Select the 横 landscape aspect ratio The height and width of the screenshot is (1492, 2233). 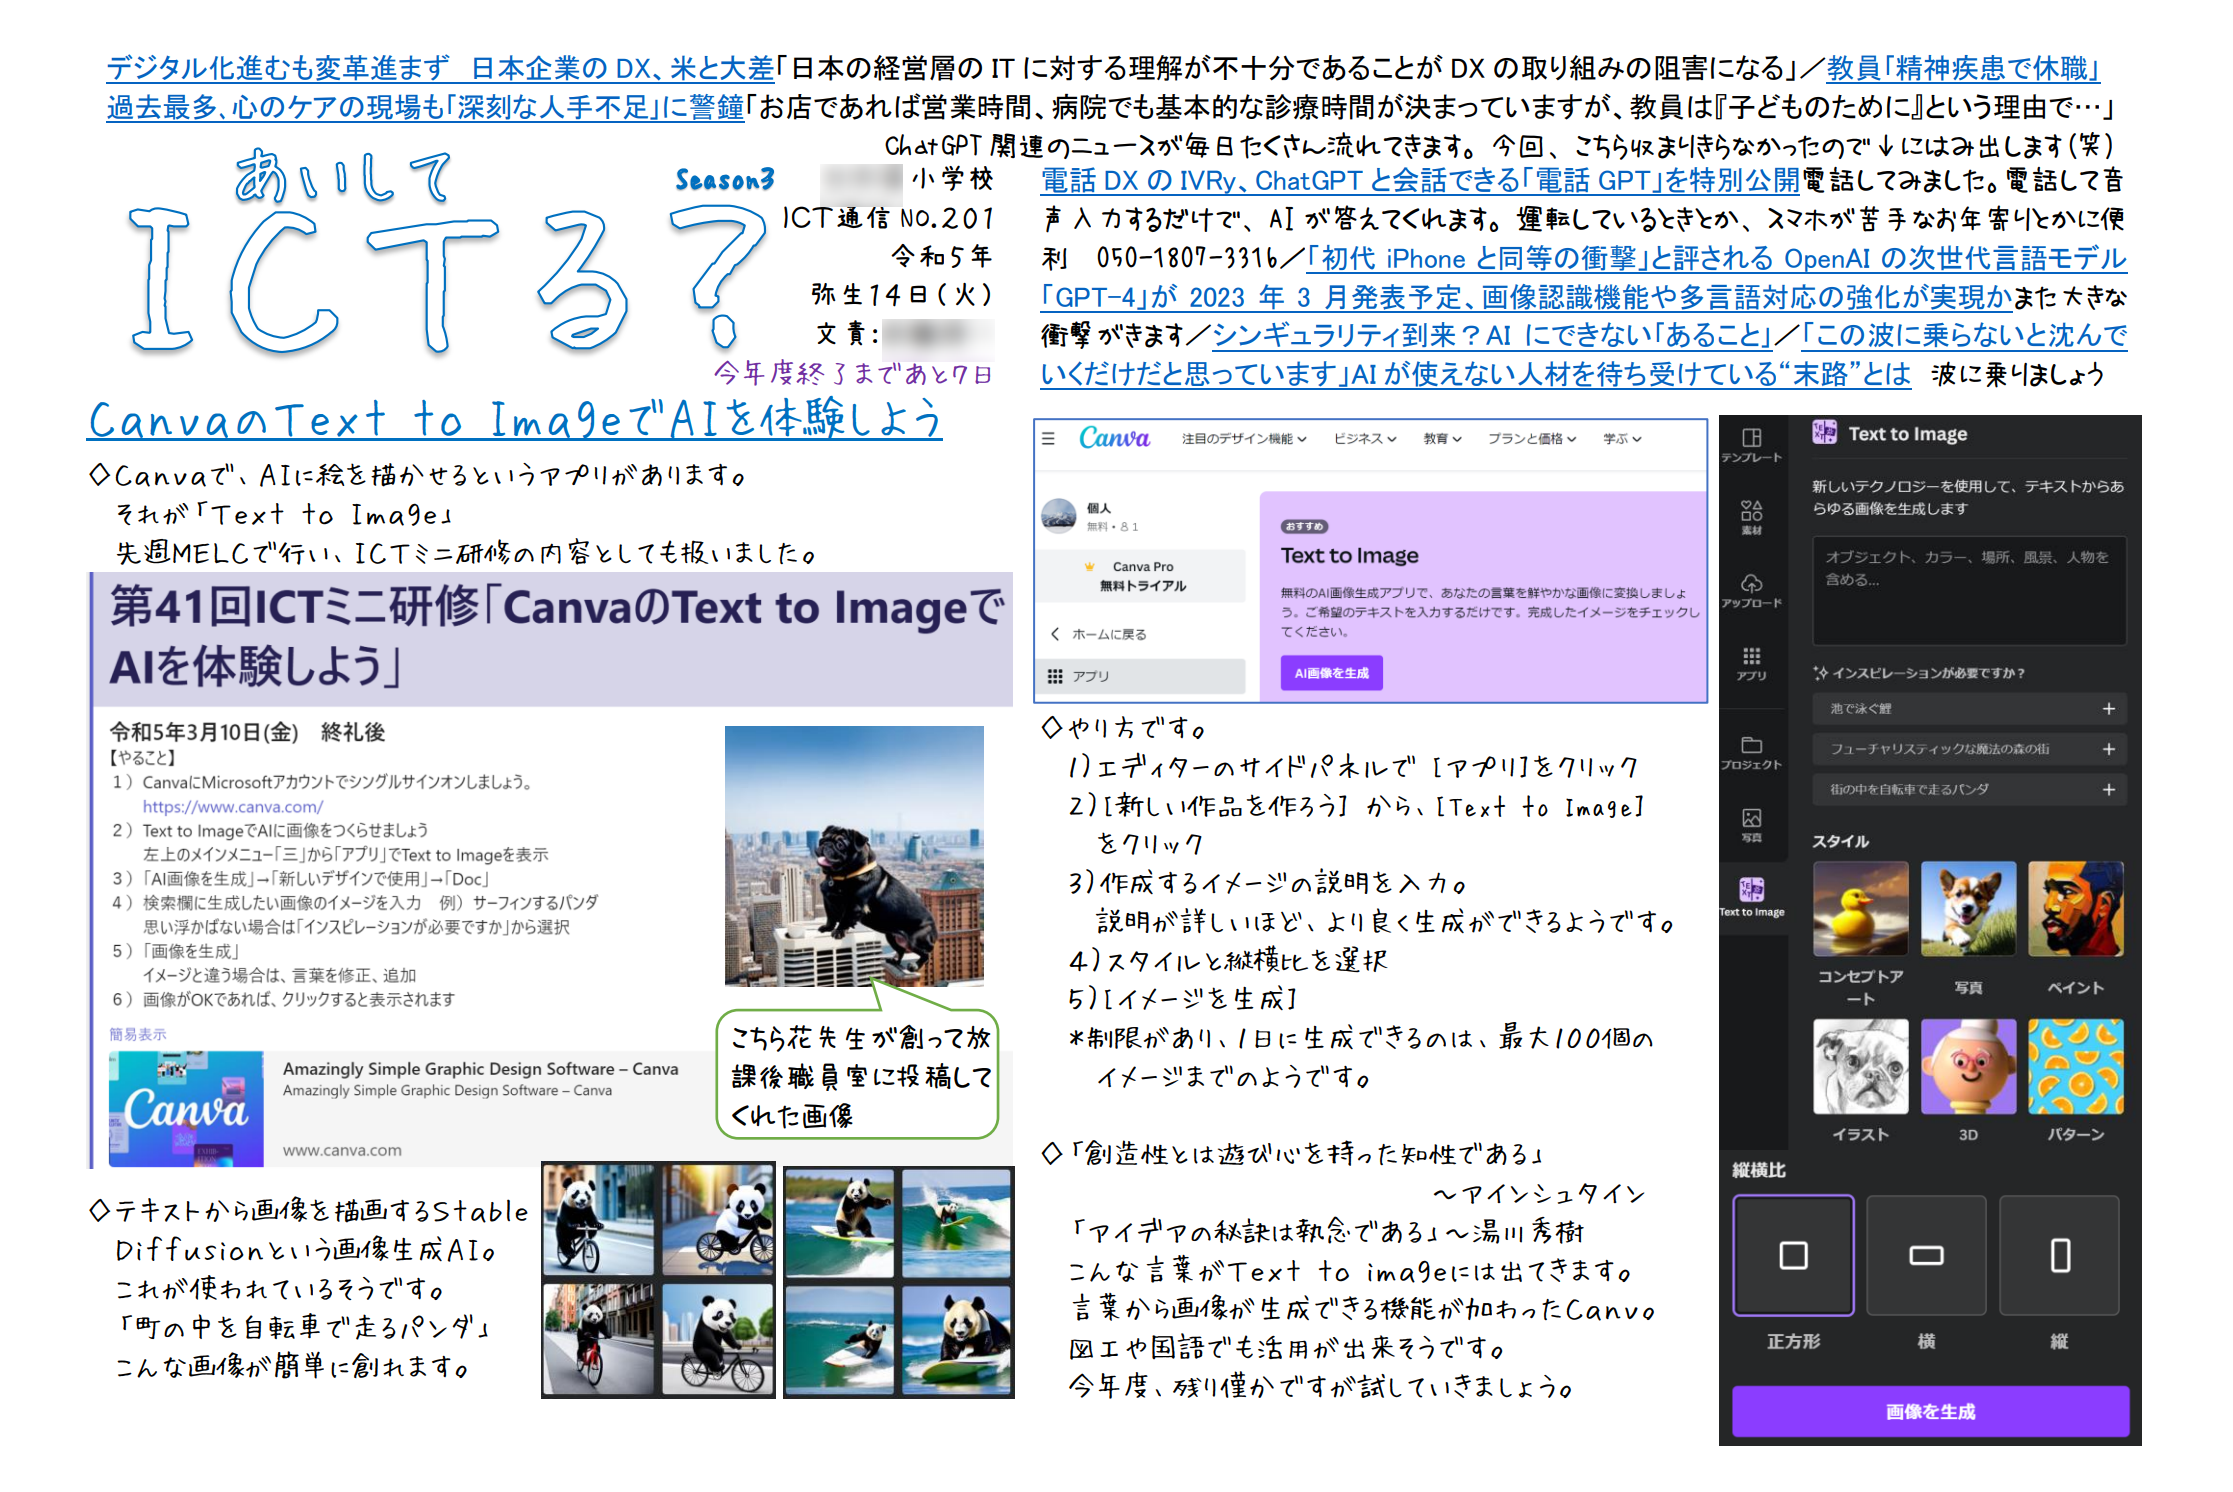coord(1926,1255)
